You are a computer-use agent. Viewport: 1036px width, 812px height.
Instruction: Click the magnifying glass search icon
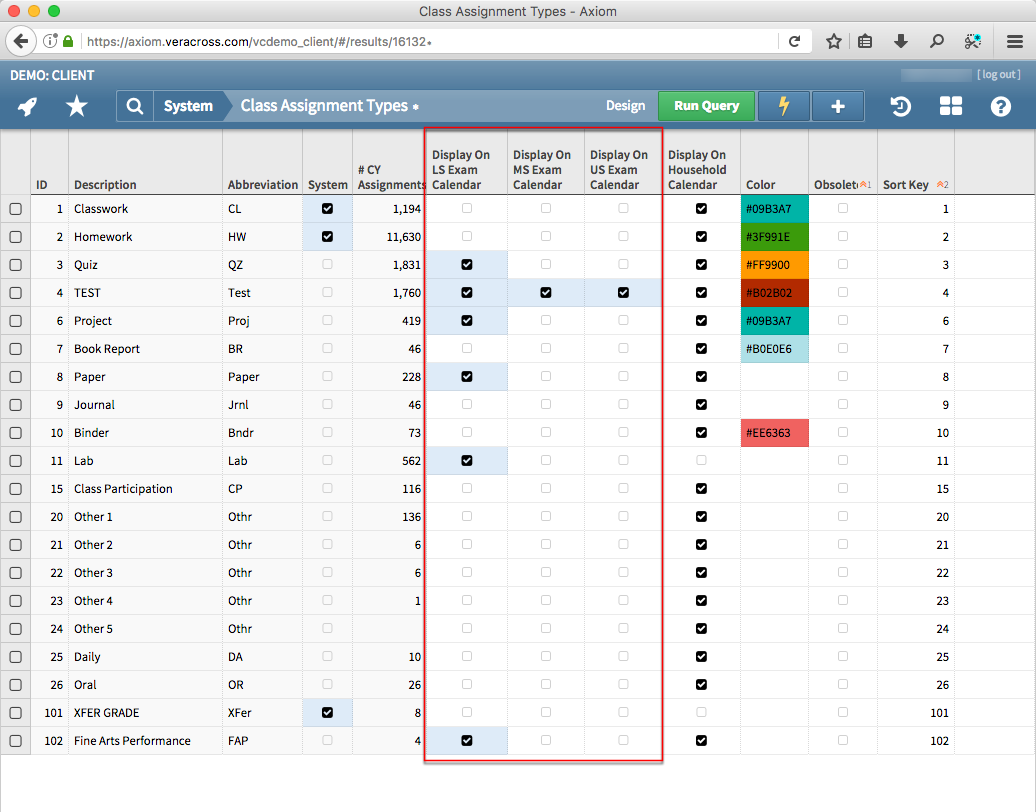click(x=135, y=106)
